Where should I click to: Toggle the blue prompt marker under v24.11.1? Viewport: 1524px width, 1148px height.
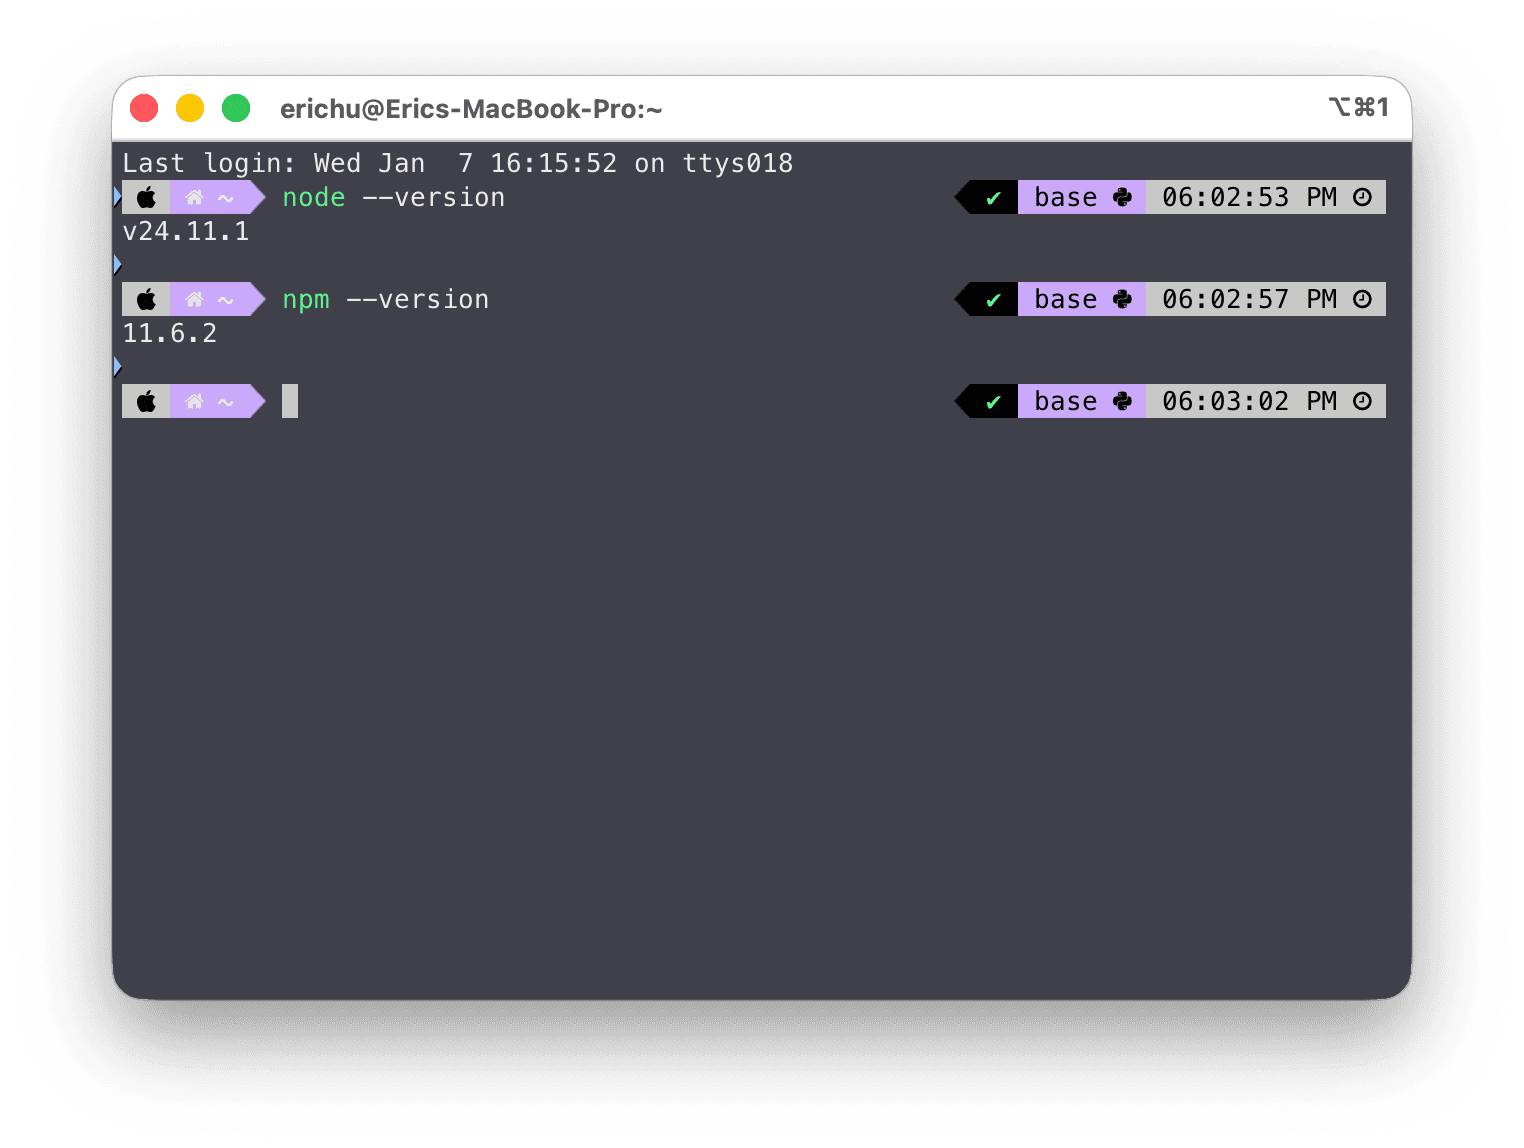point(119,264)
